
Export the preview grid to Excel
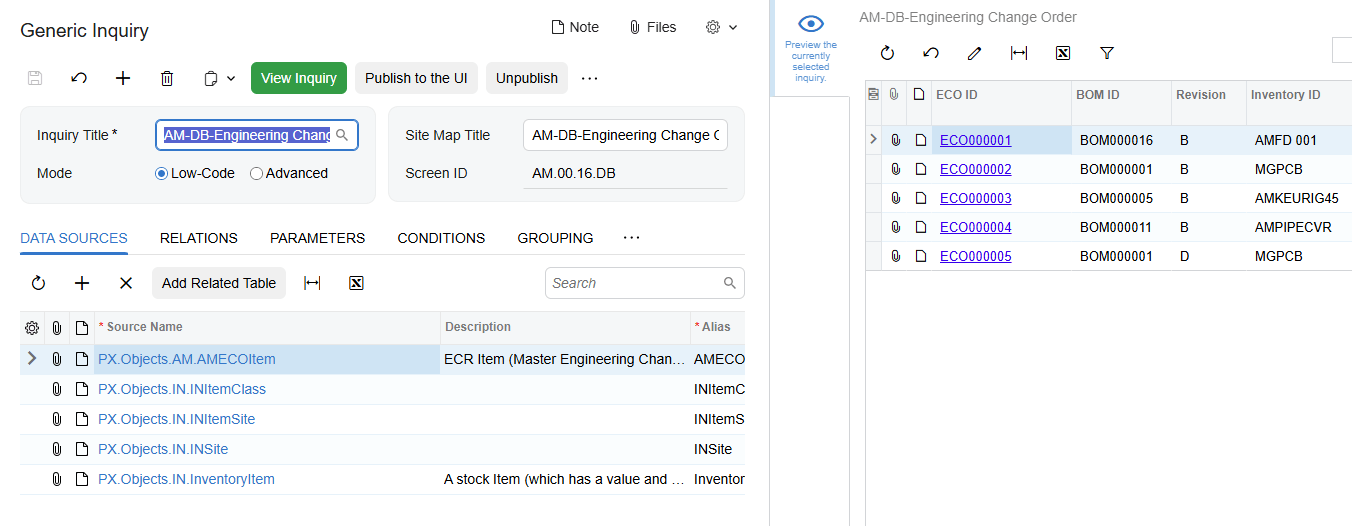pos(1063,53)
